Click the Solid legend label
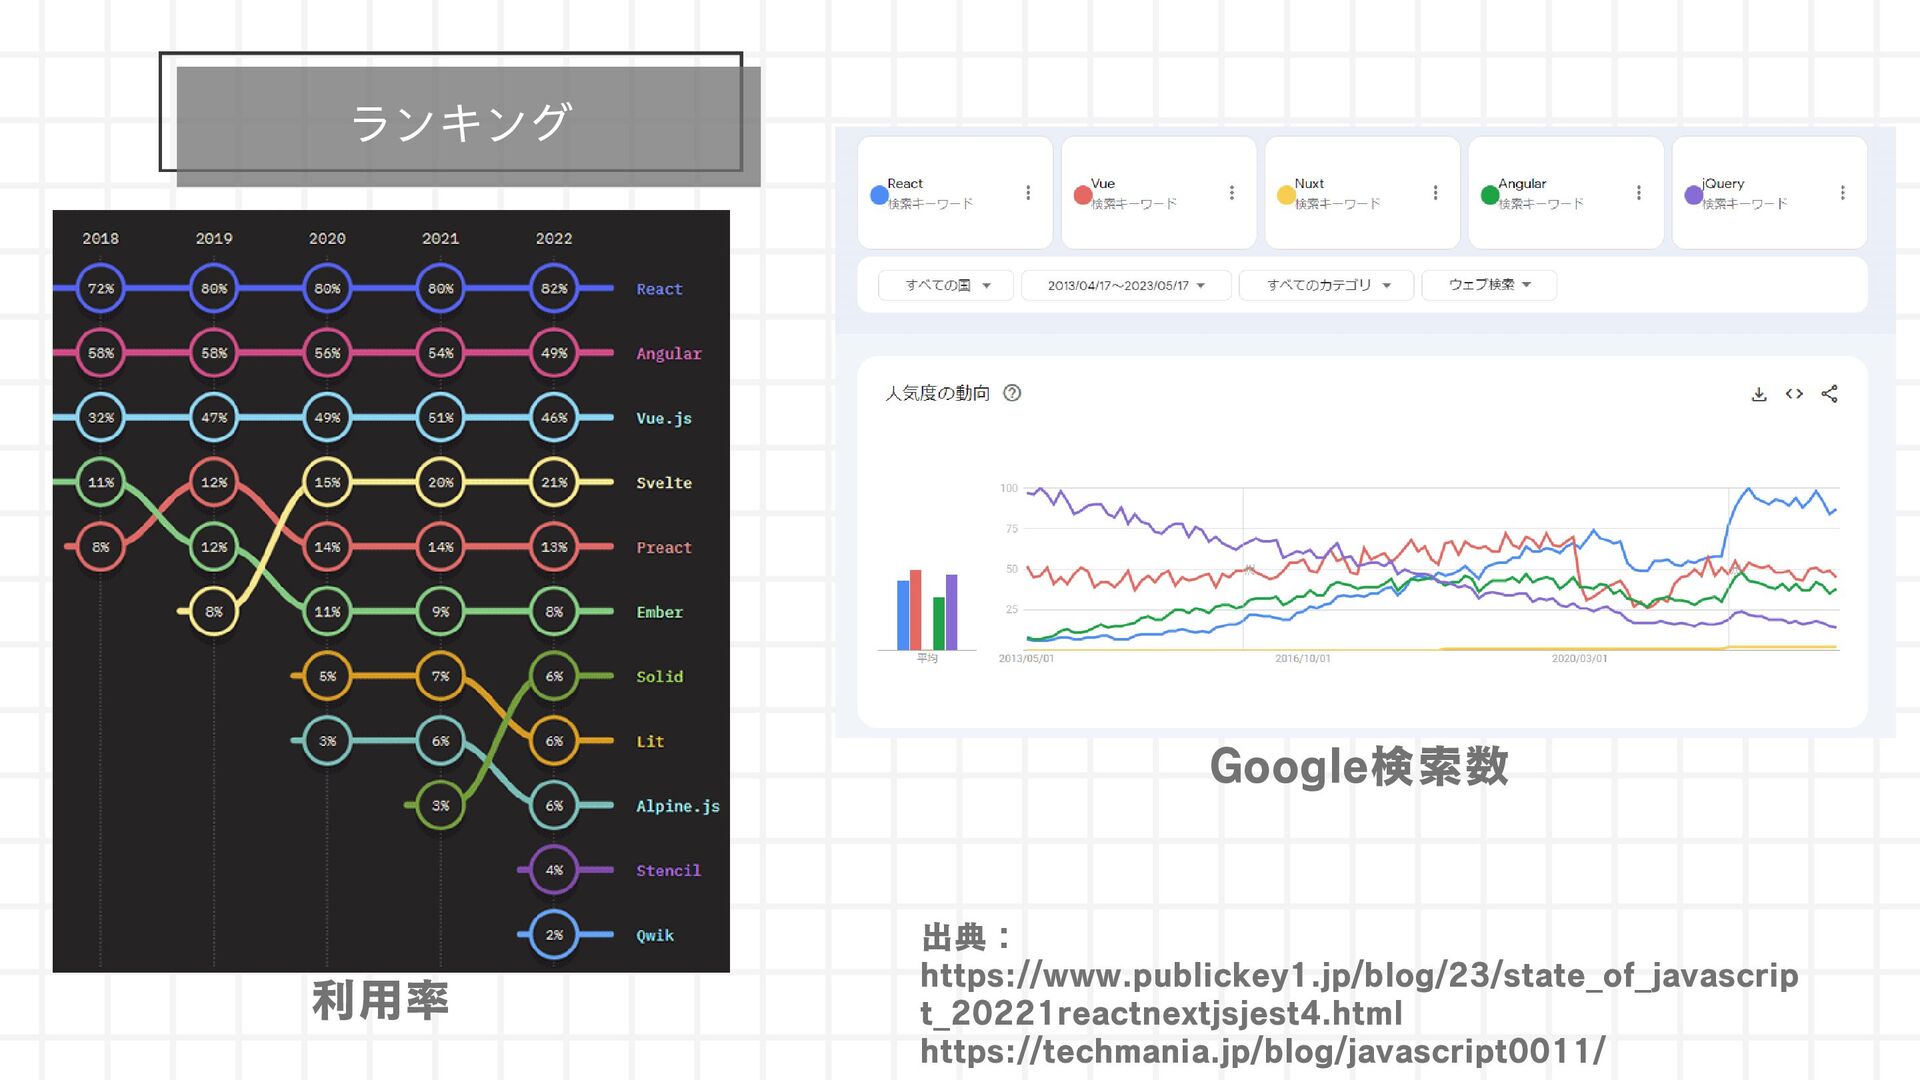The image size is (1920, 1080). click(660, 677)
